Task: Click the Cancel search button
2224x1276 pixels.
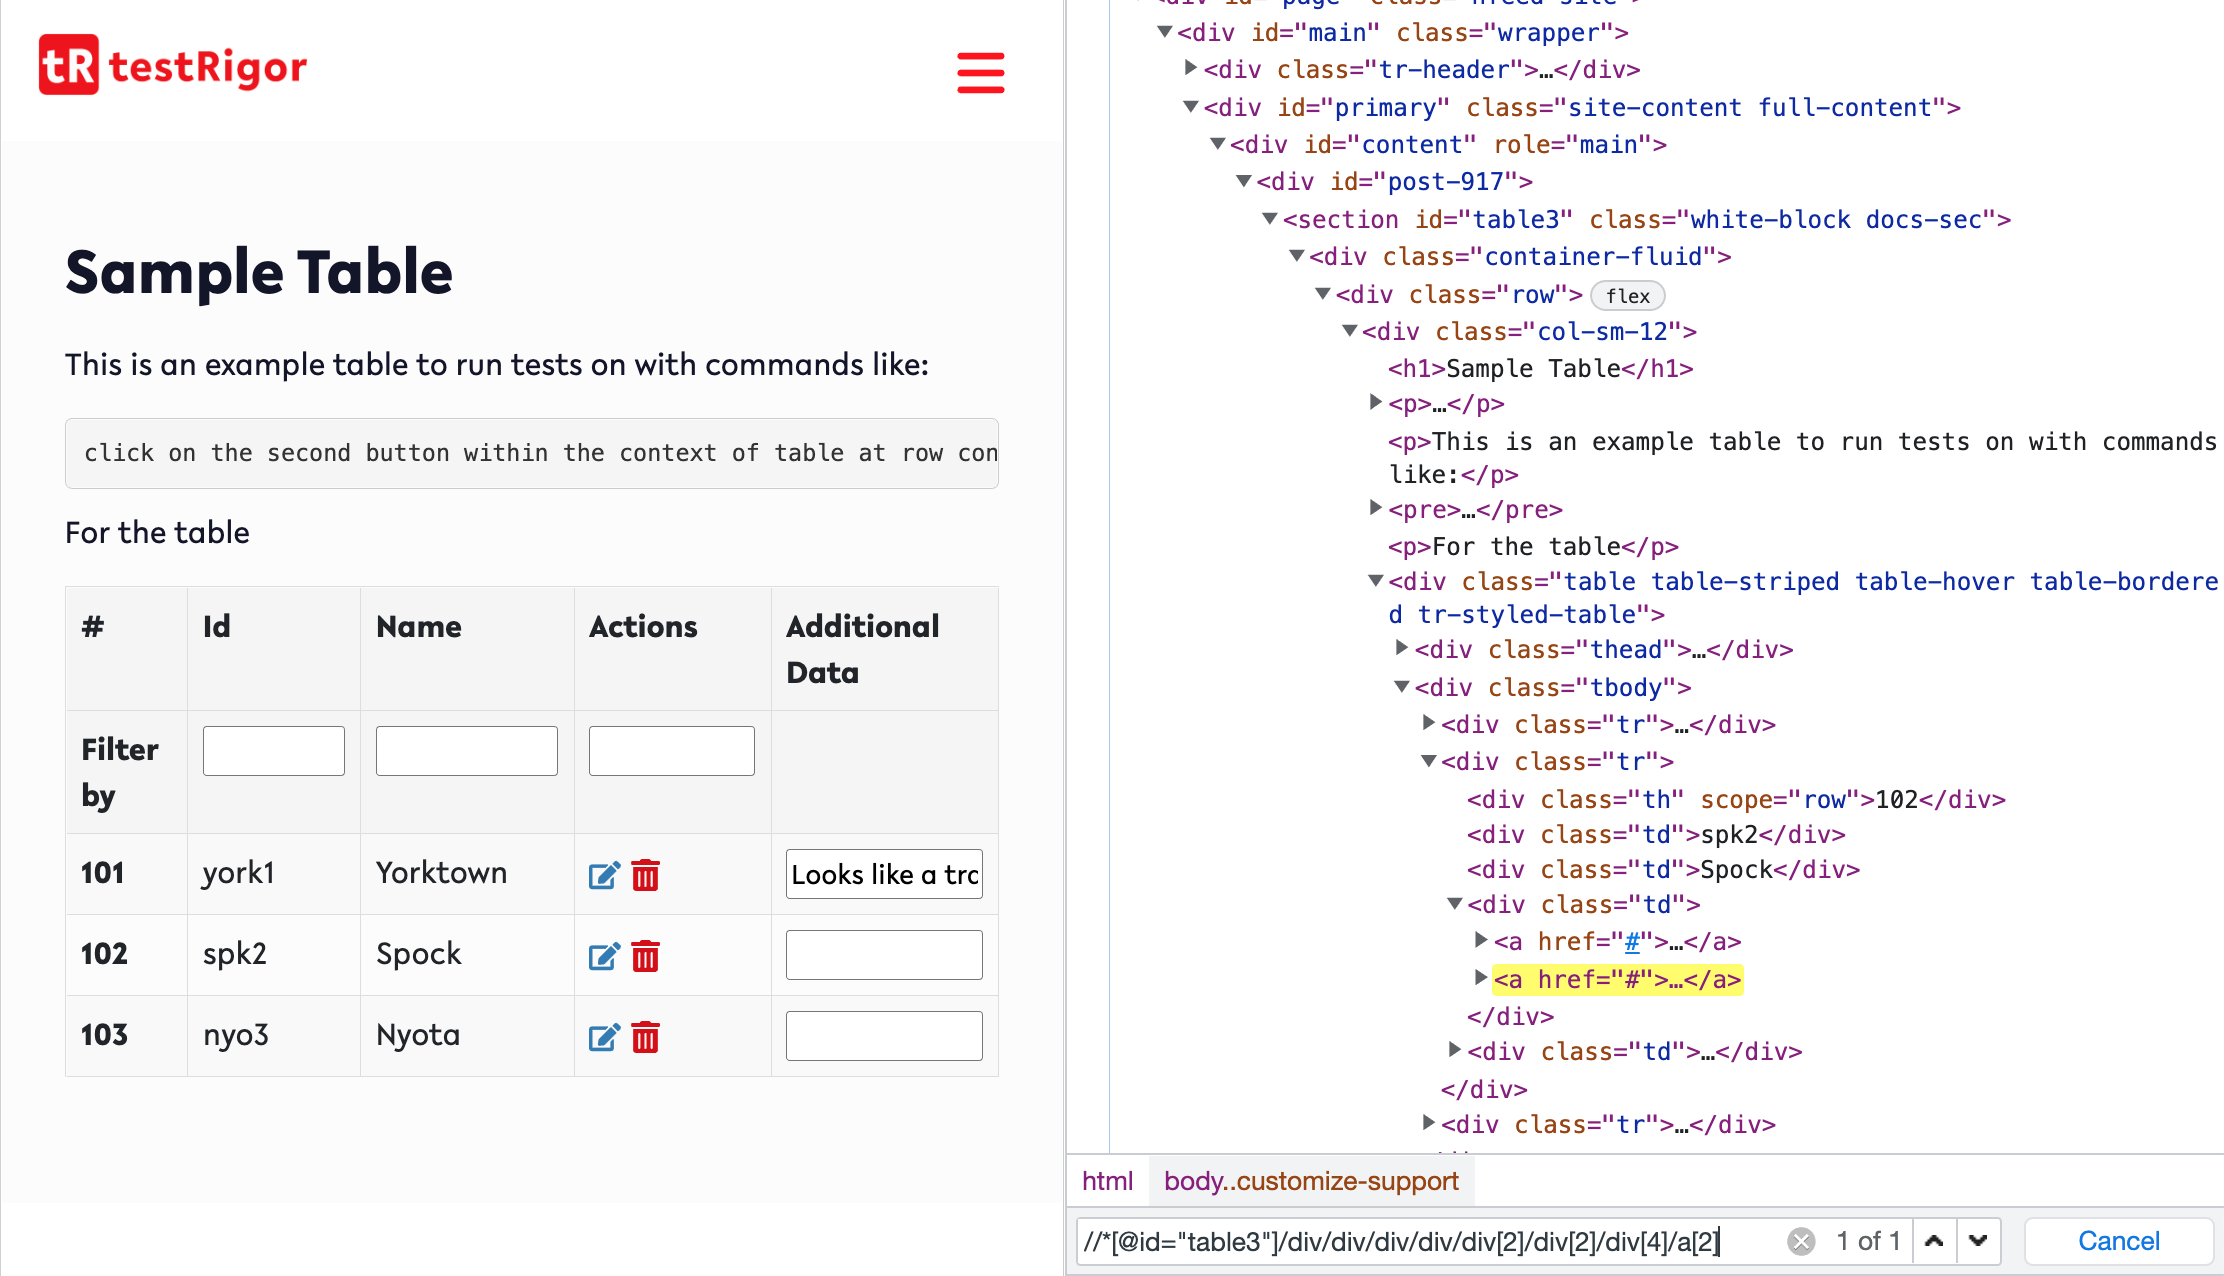Action: (2118, 1241)
